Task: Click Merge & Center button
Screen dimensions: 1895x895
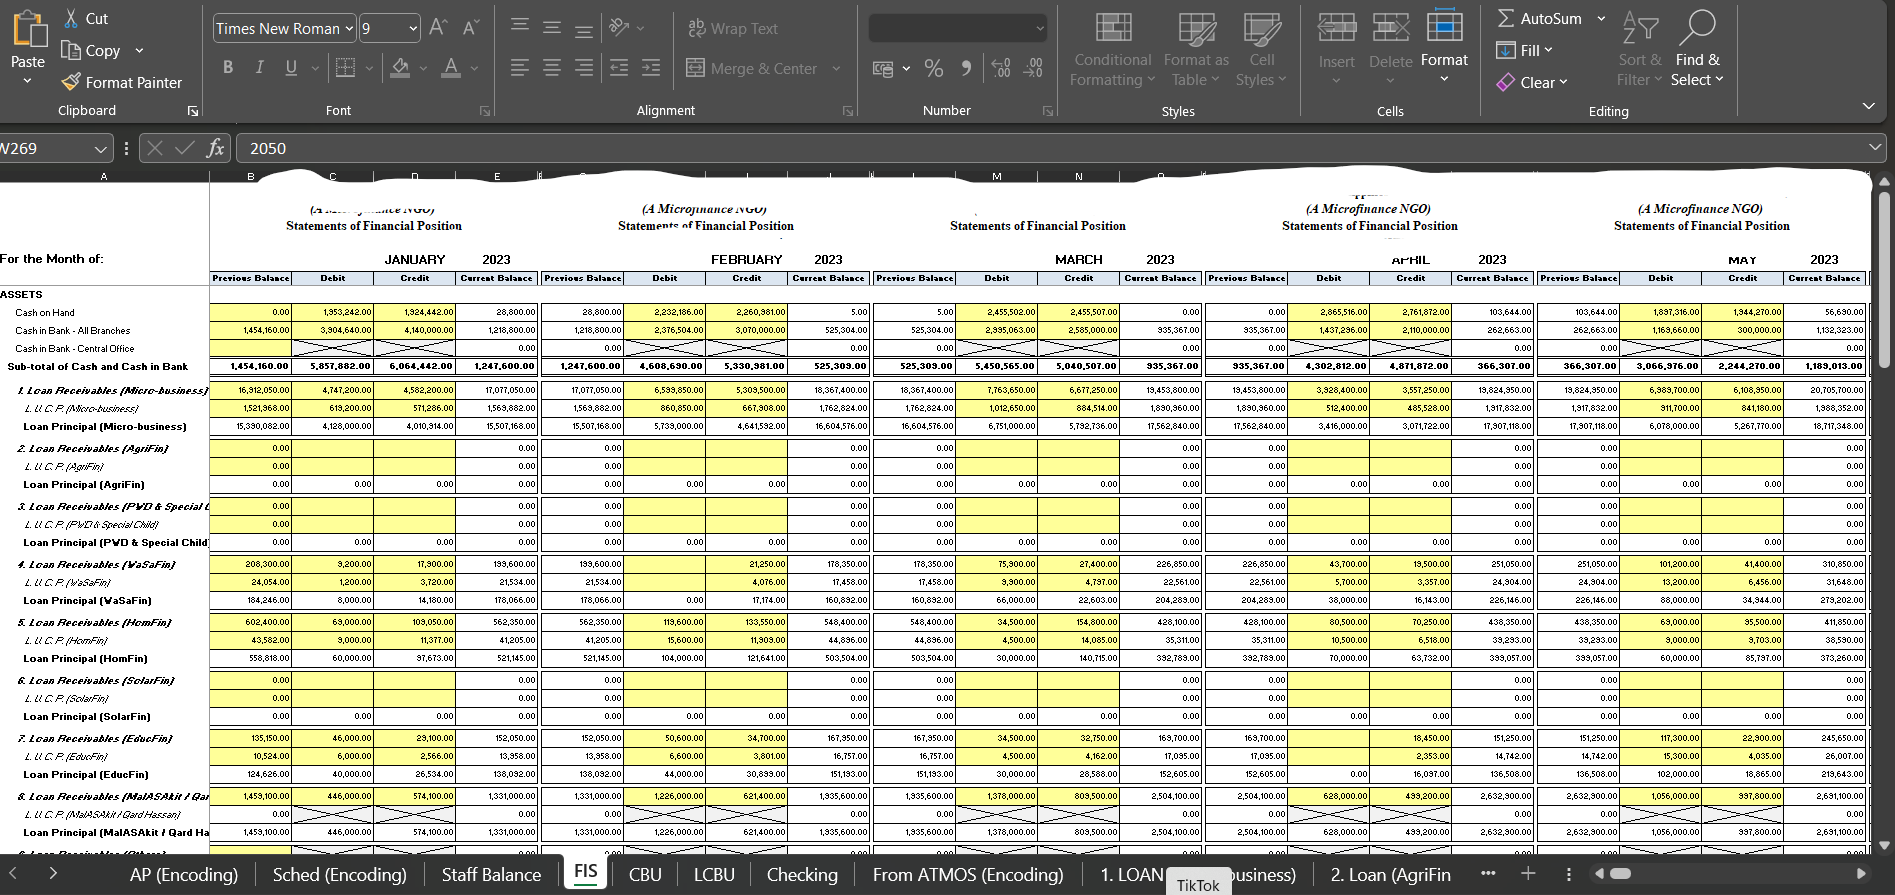Action: [x=752, y=68]
